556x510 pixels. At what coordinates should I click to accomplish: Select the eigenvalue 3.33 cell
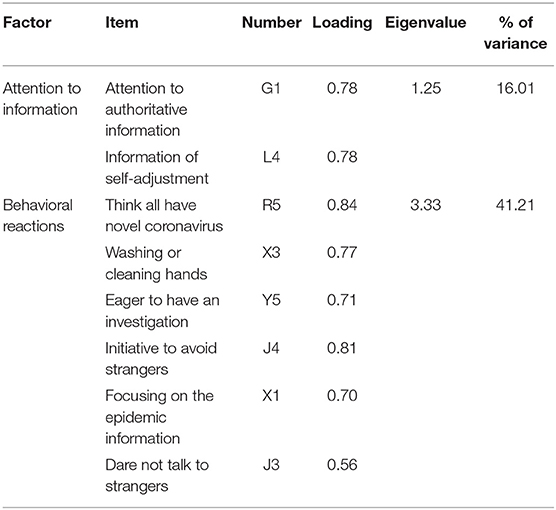click(x=426, y=205)
